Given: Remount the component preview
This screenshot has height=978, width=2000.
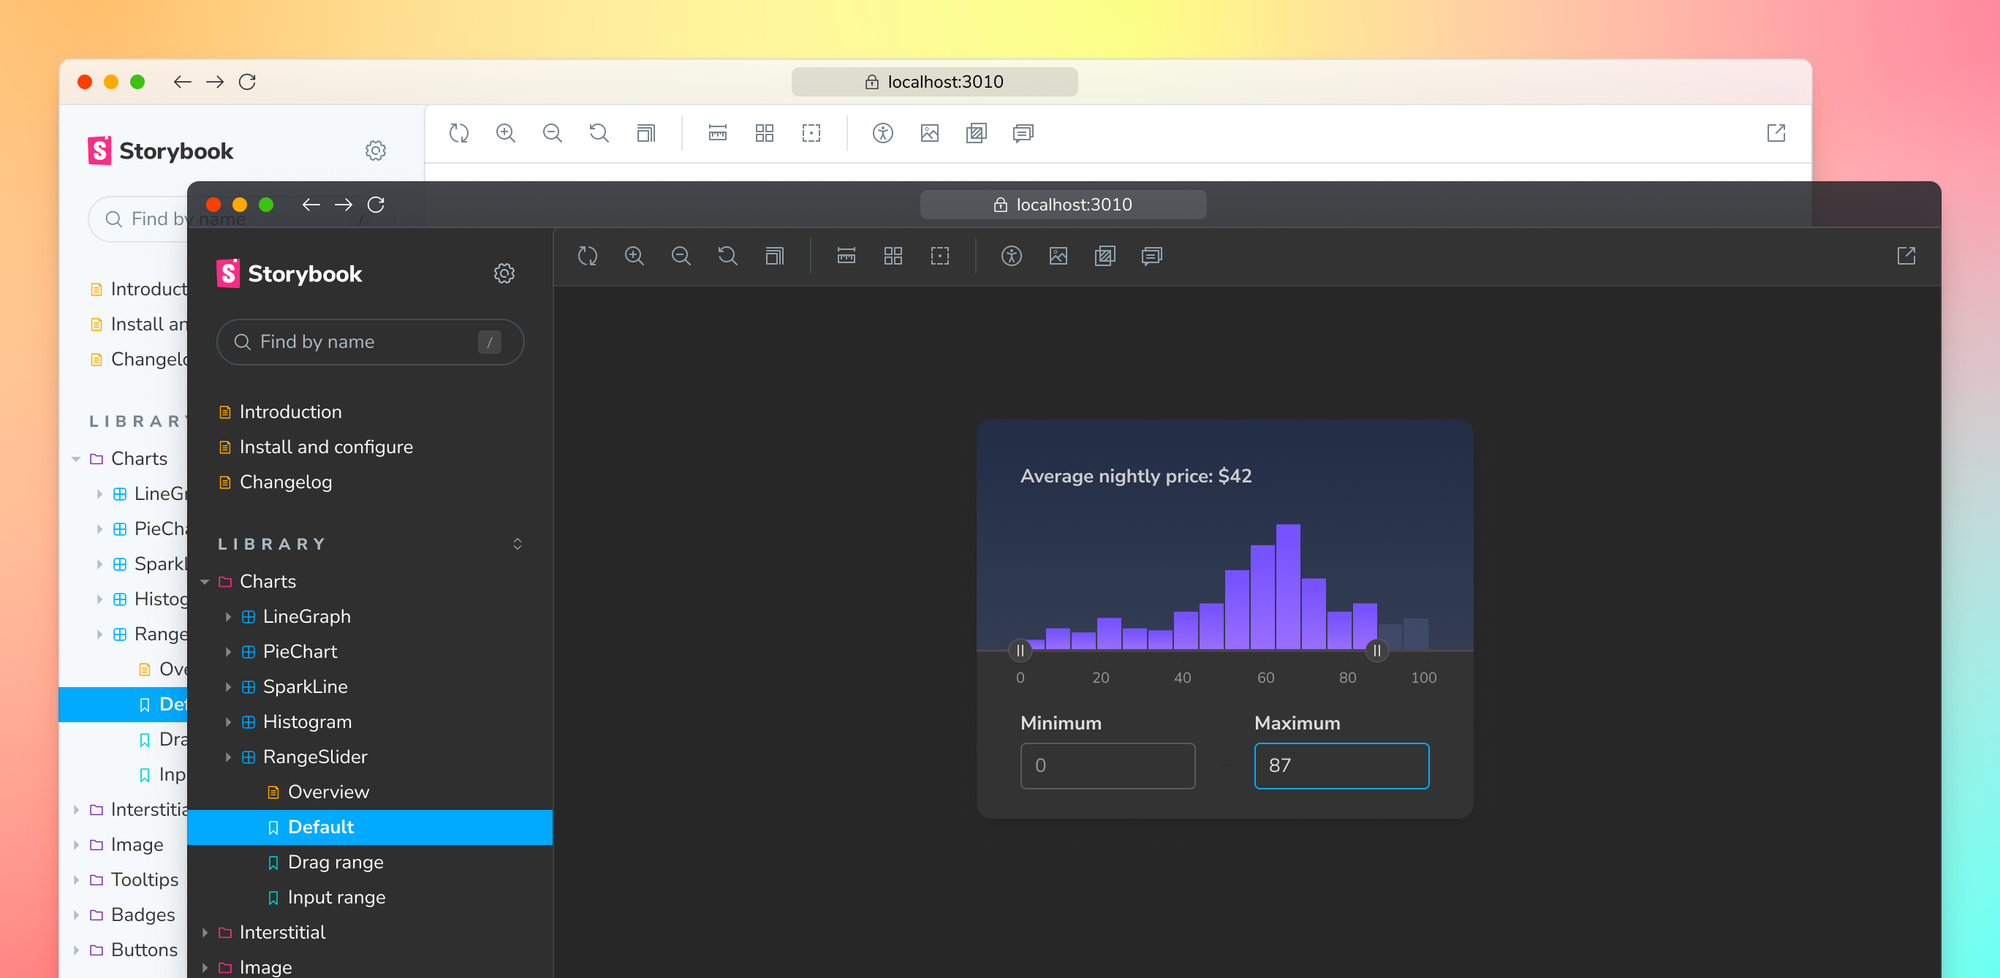Looking at the screenshot, I should (588, 256).
